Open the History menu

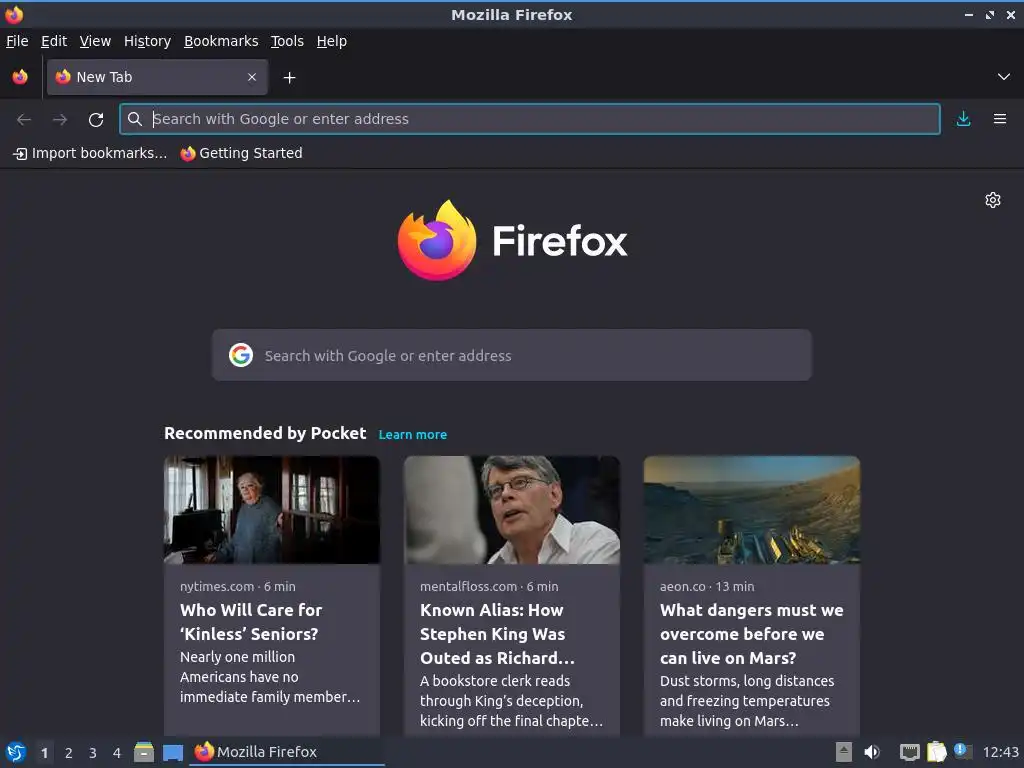coord(147,41)
